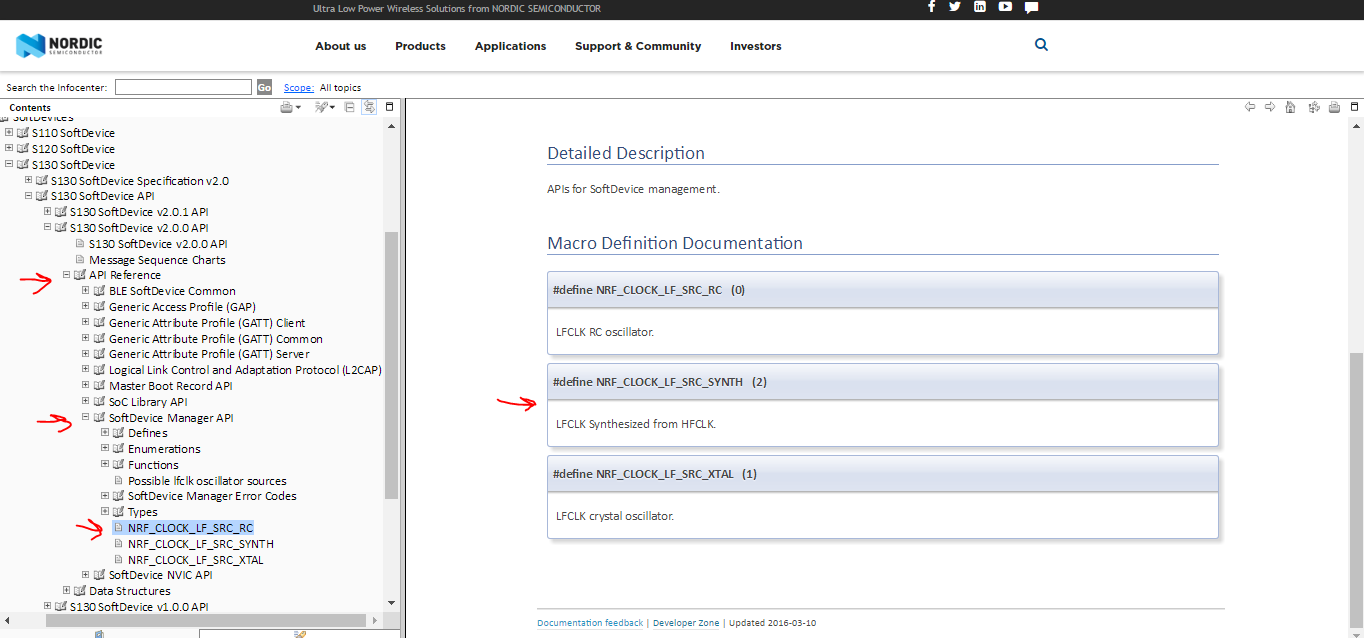Open Nordic's Twitter page icon

click(955, 6)
